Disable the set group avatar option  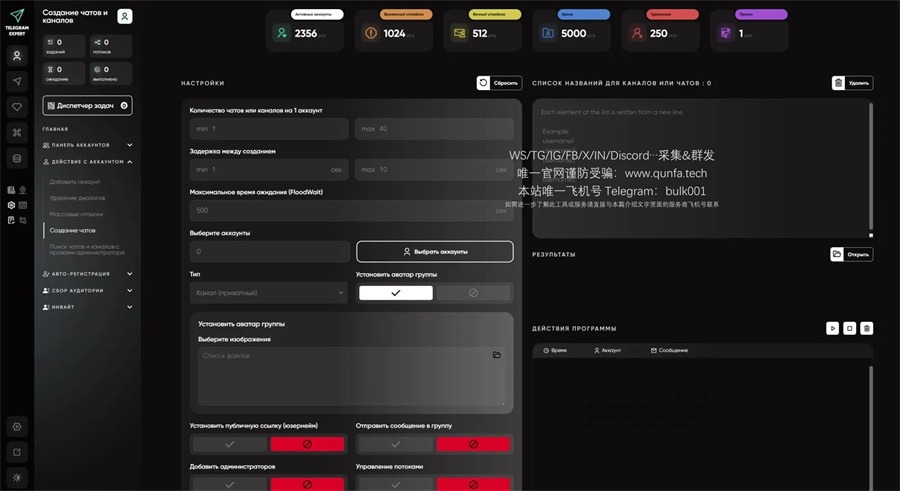(x=473, y=293)
